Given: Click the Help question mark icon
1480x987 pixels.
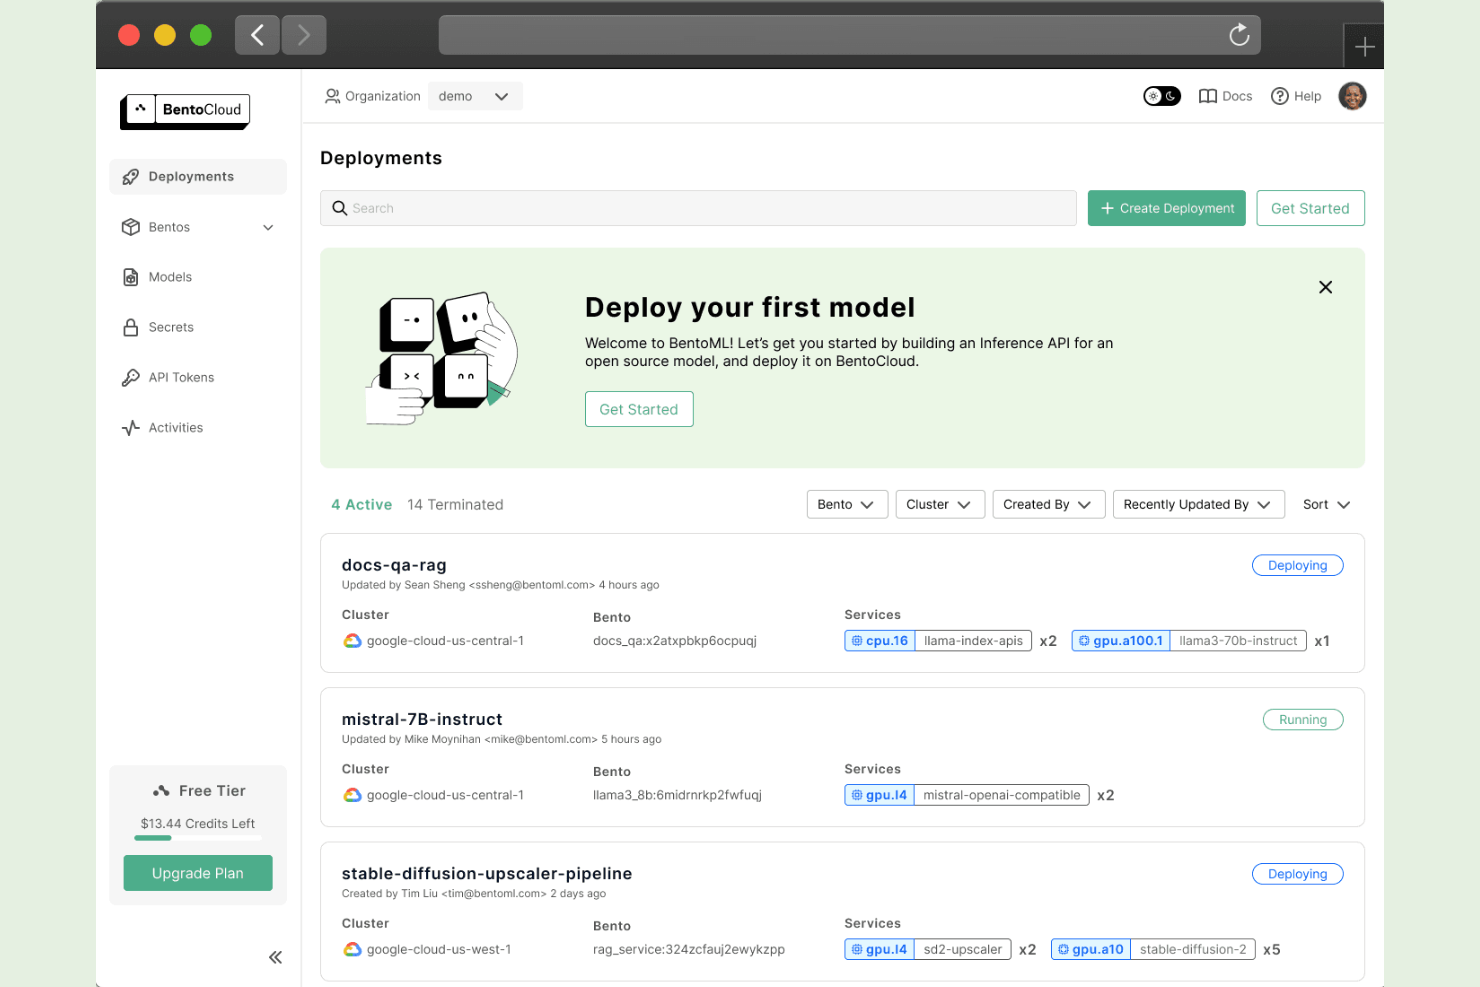Looking at the screenshot, I should click(1279, 96).
